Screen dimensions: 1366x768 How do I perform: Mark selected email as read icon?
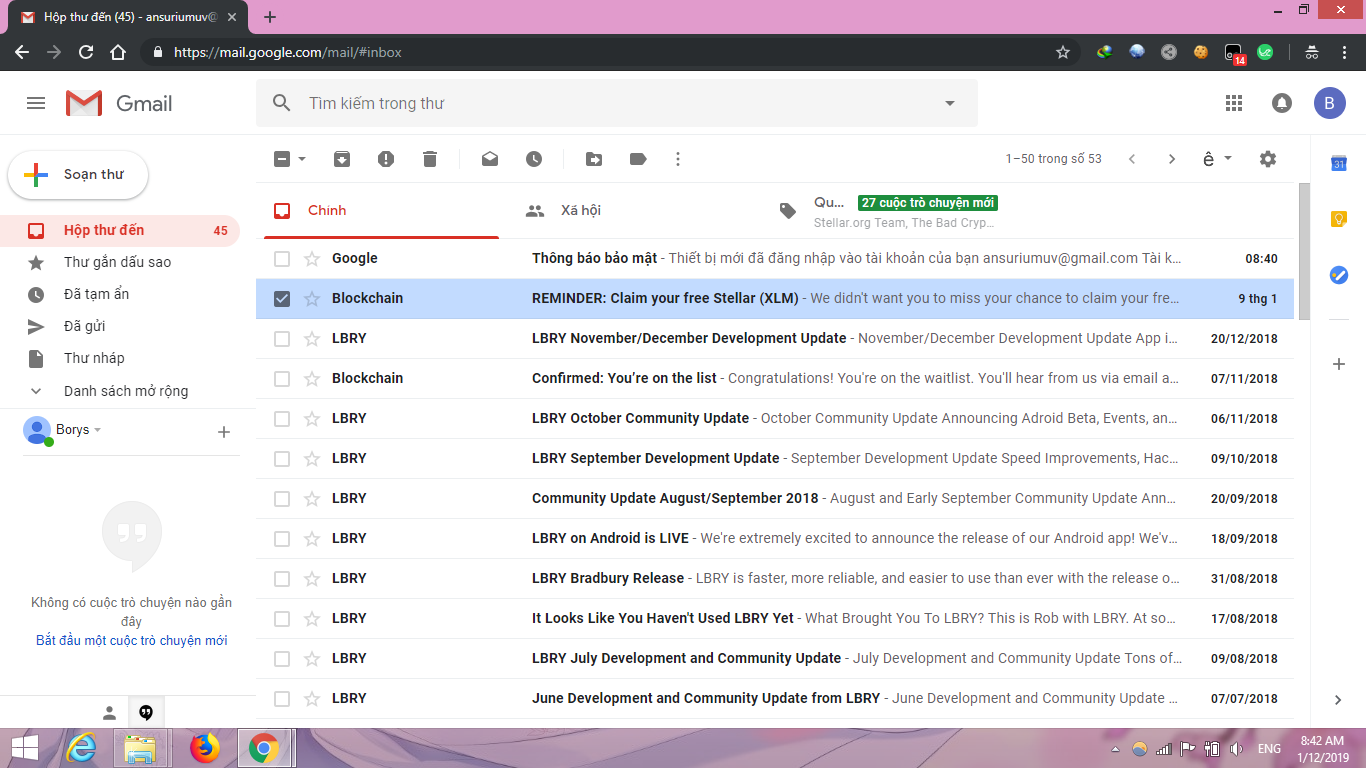coord(490,159)
